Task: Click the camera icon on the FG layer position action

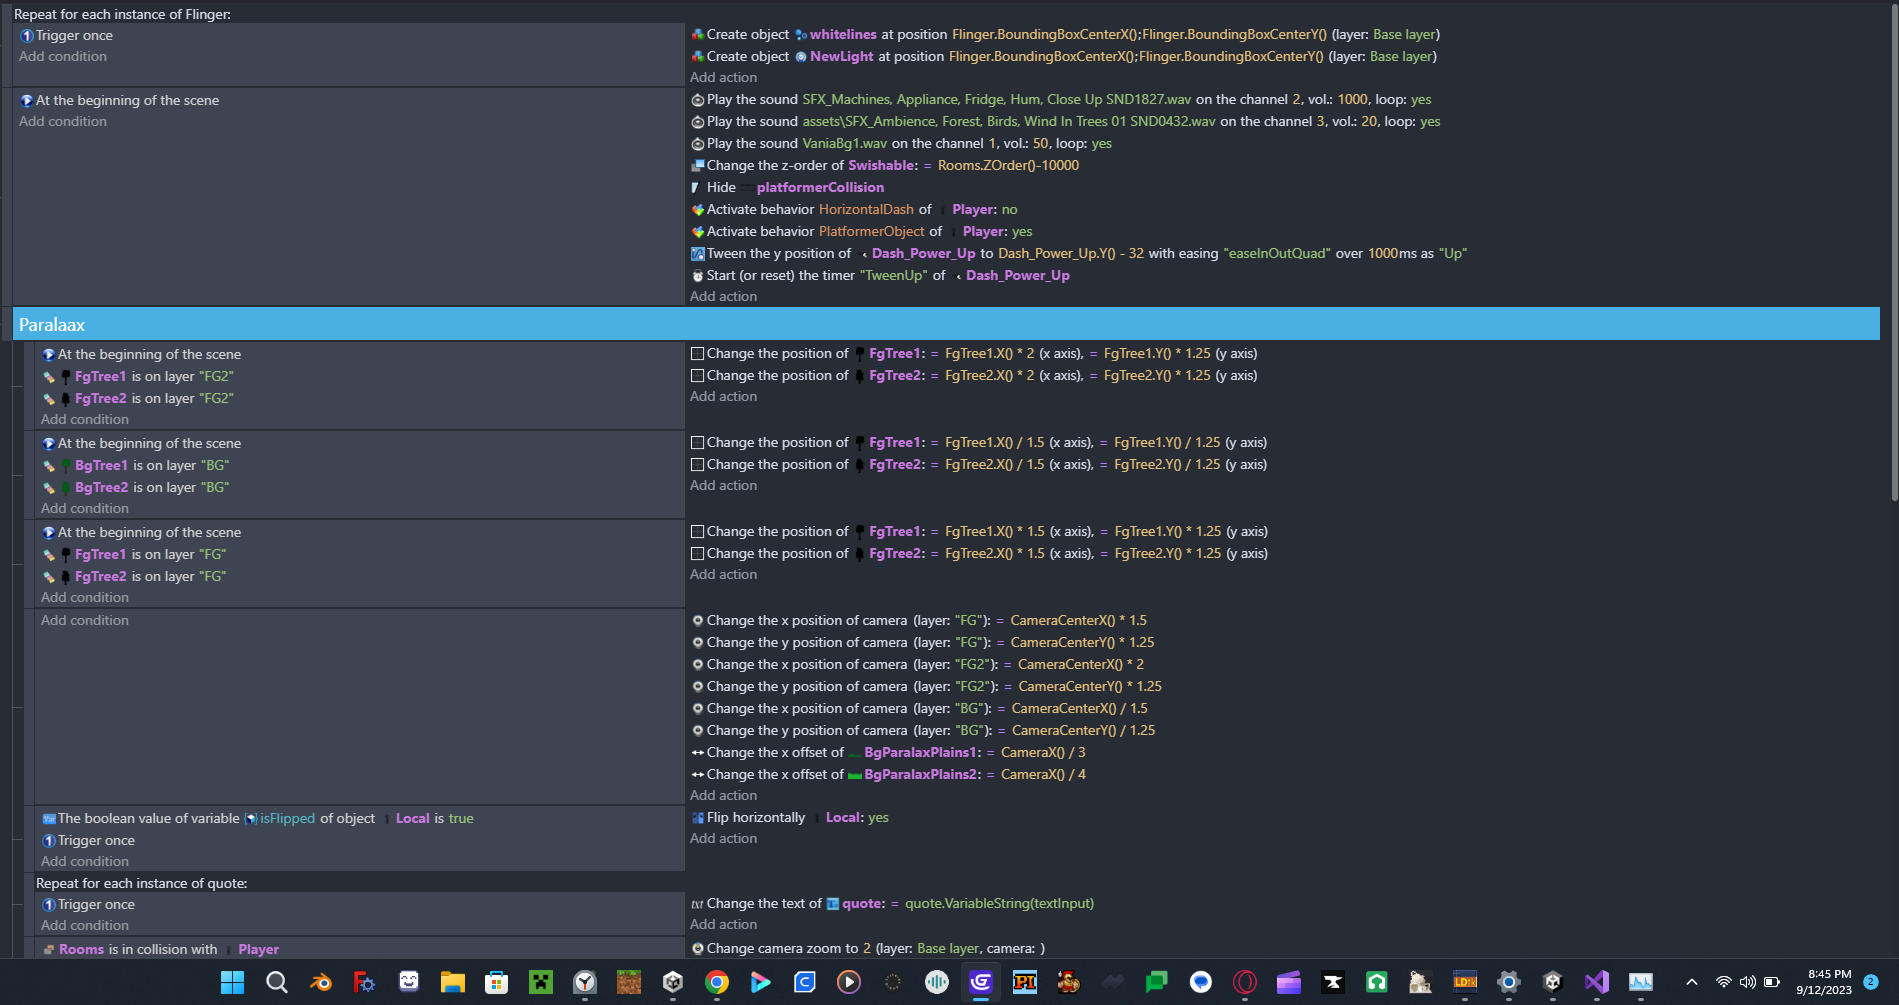Action: (697, 620)
